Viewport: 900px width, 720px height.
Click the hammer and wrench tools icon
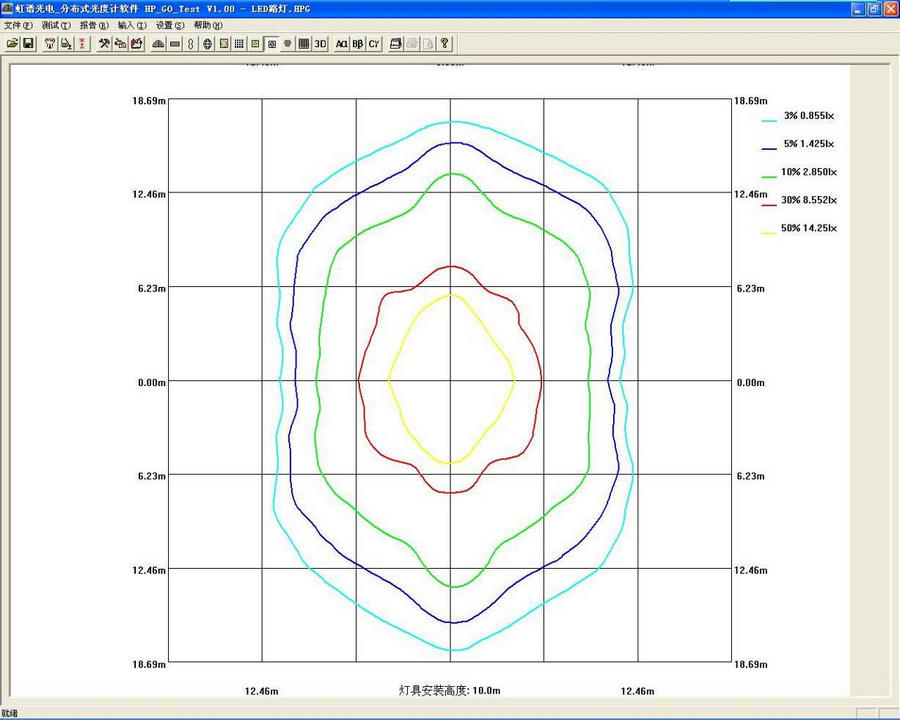pos(103,44)
